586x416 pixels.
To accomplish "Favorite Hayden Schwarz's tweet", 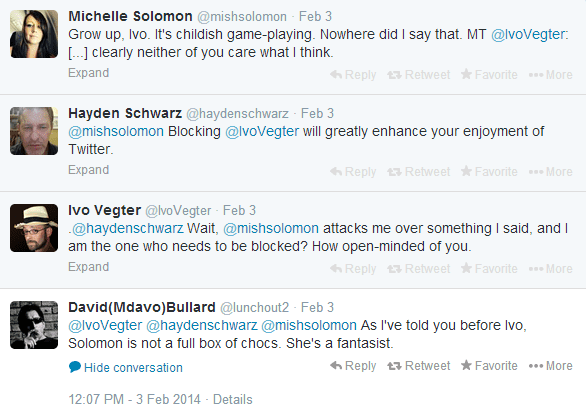I will tap(489, 172).
